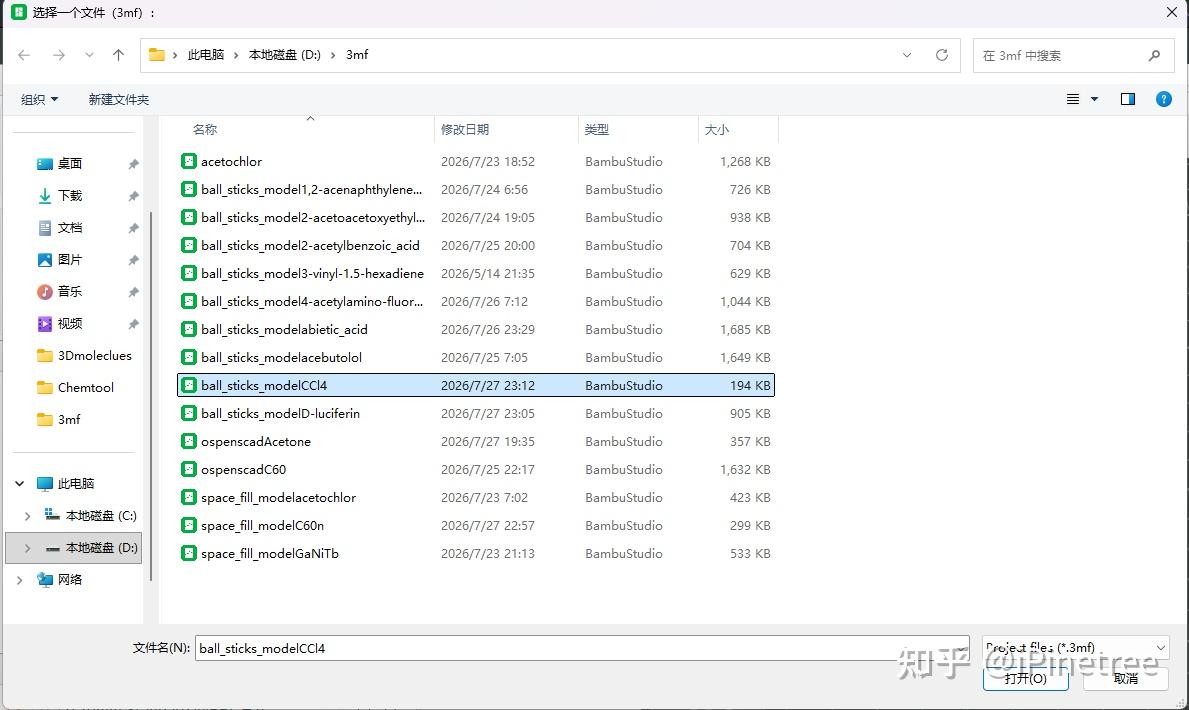
Task: Click the magnifier search icon
Action: click(x=1154, y=55)
